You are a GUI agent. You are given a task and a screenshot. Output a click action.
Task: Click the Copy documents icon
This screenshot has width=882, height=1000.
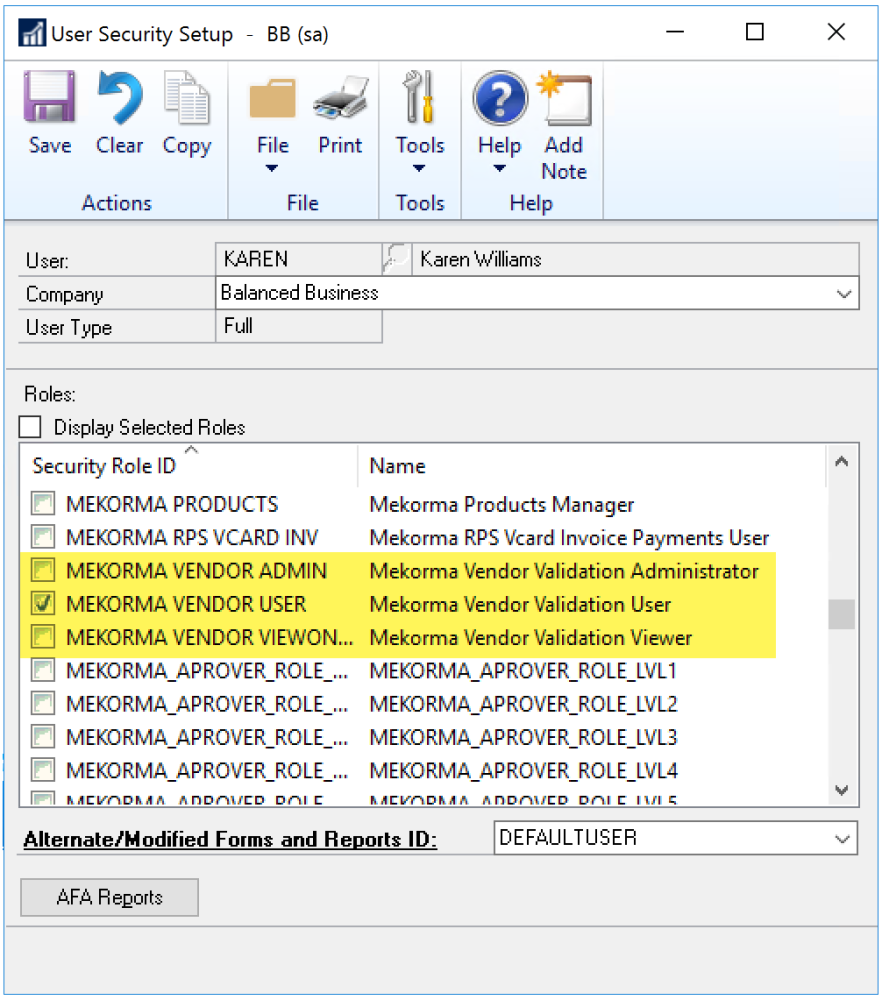coord(186,97)
